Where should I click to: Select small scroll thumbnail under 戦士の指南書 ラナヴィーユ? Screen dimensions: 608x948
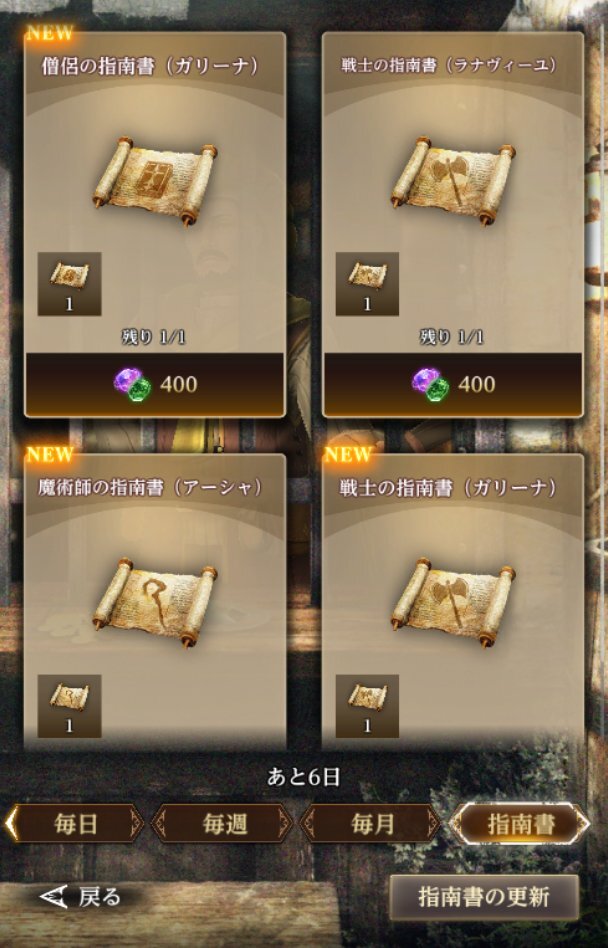(367, 284)
